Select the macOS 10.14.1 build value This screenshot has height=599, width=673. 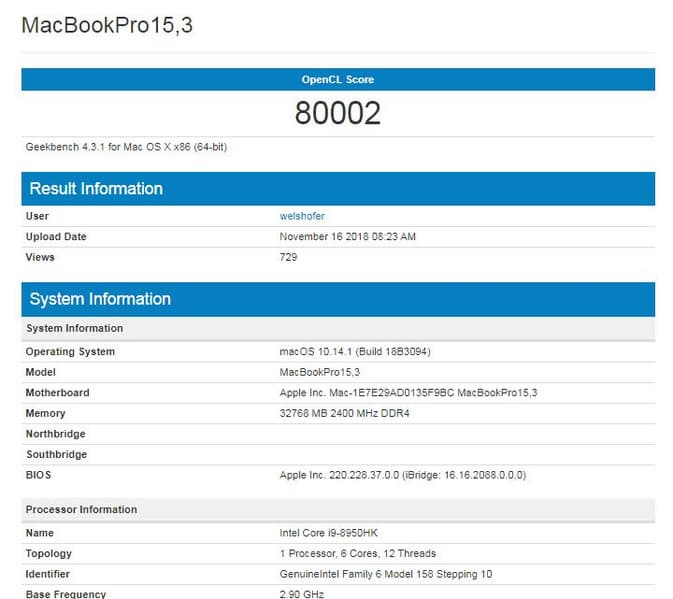(355, 351)
